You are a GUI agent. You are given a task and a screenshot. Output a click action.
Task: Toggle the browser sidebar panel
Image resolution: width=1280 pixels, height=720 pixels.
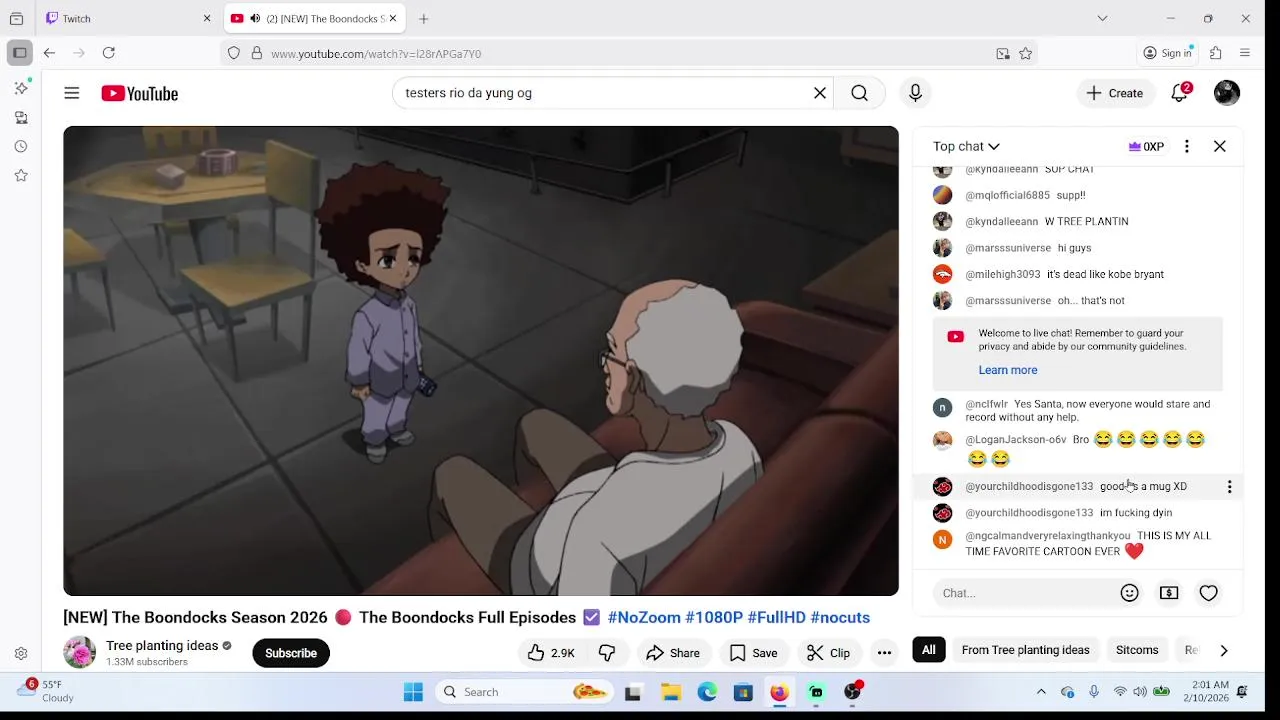[x=20, y=53]
